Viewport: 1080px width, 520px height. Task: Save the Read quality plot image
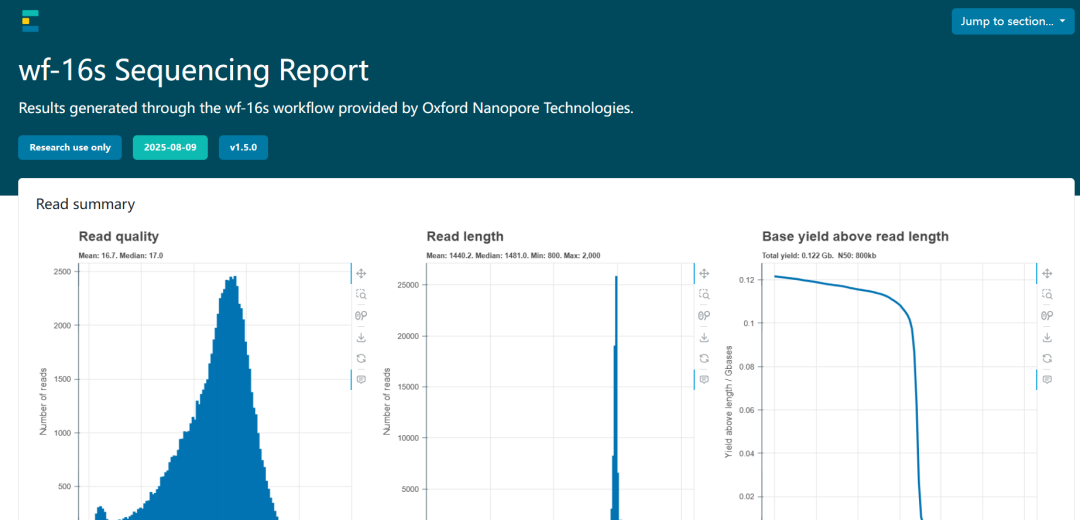click(361, 337)
